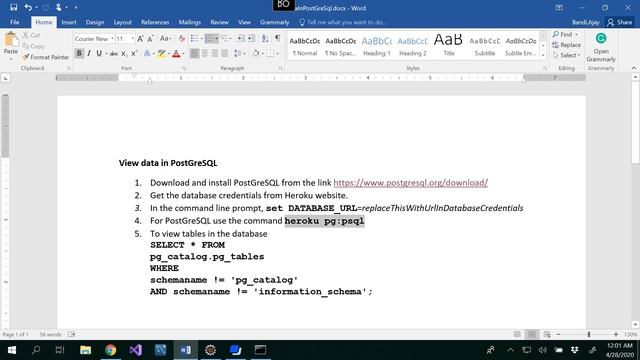Screen dimensions: 640x360
Task: Justify the paragraph text
Action: 224,53
